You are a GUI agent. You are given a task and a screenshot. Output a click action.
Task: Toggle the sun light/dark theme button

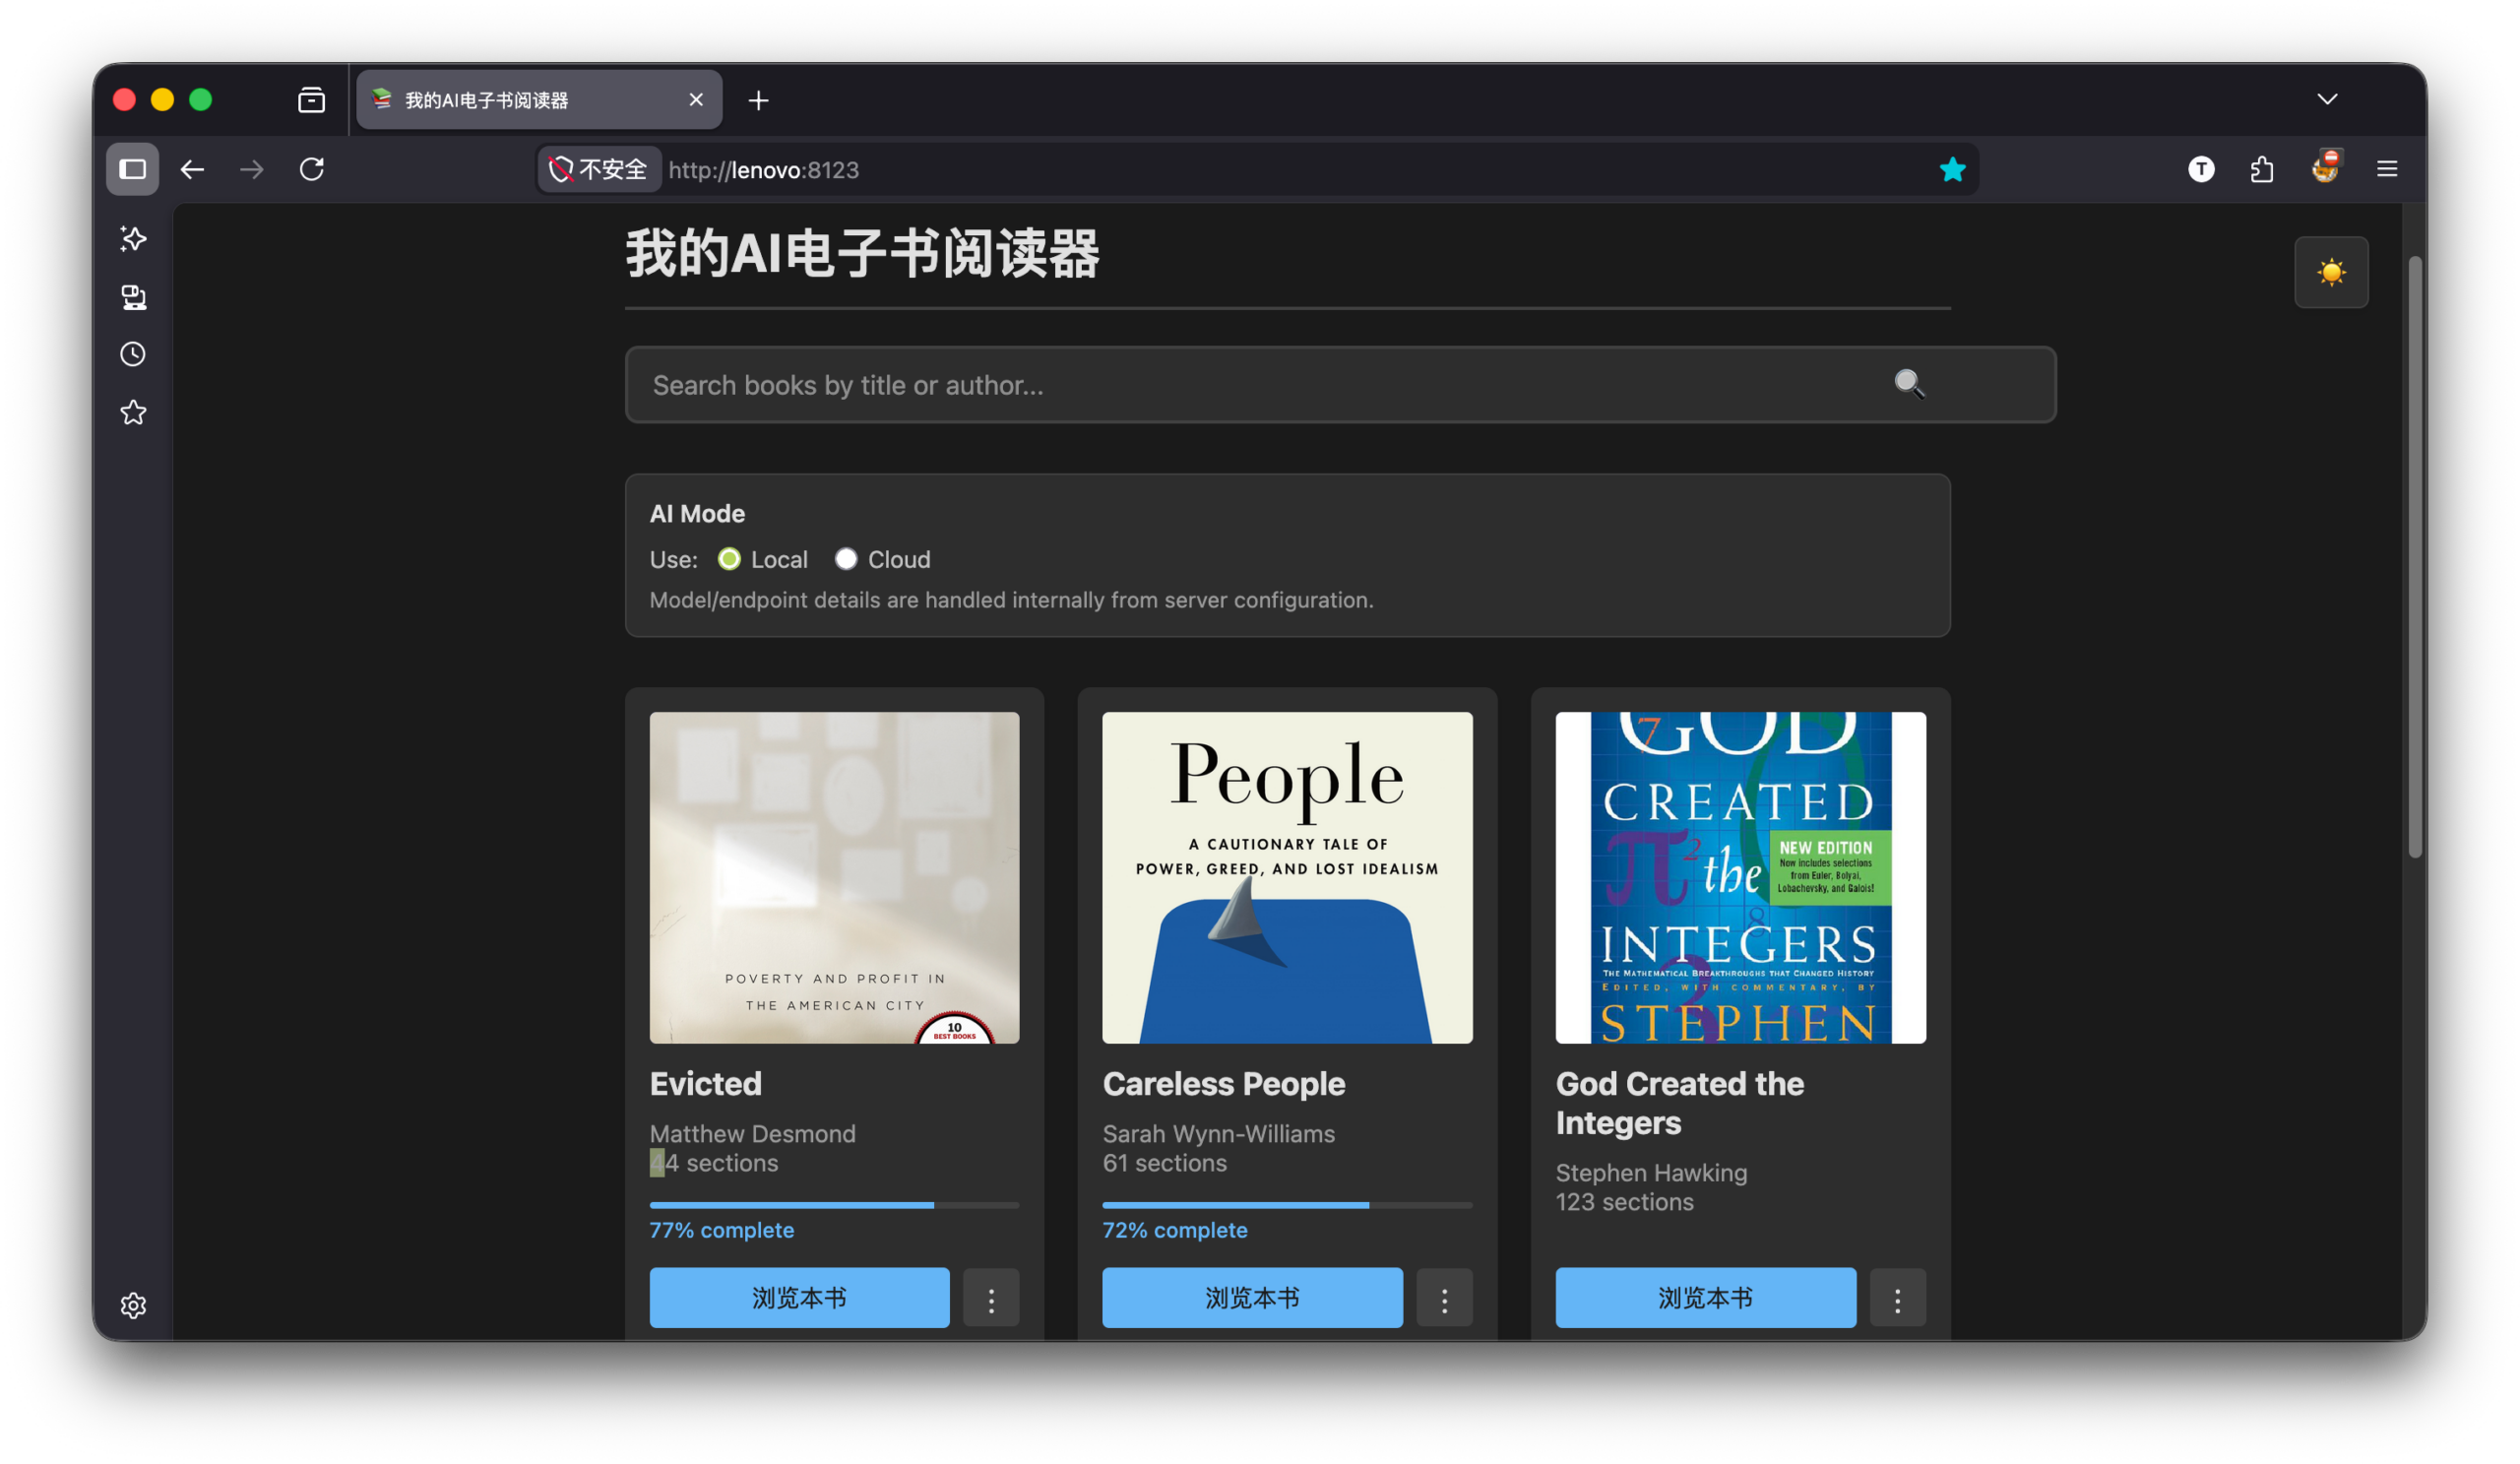[x=2330, y=272]
